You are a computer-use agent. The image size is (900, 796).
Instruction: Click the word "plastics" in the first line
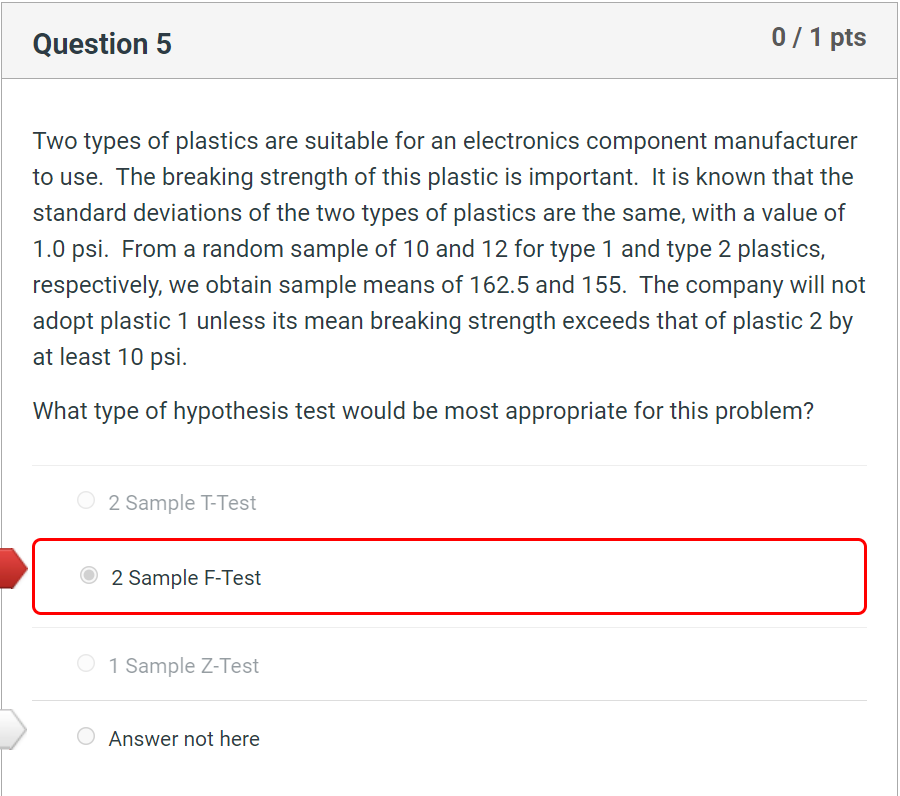pyautogui.click(x=217, y=141)
